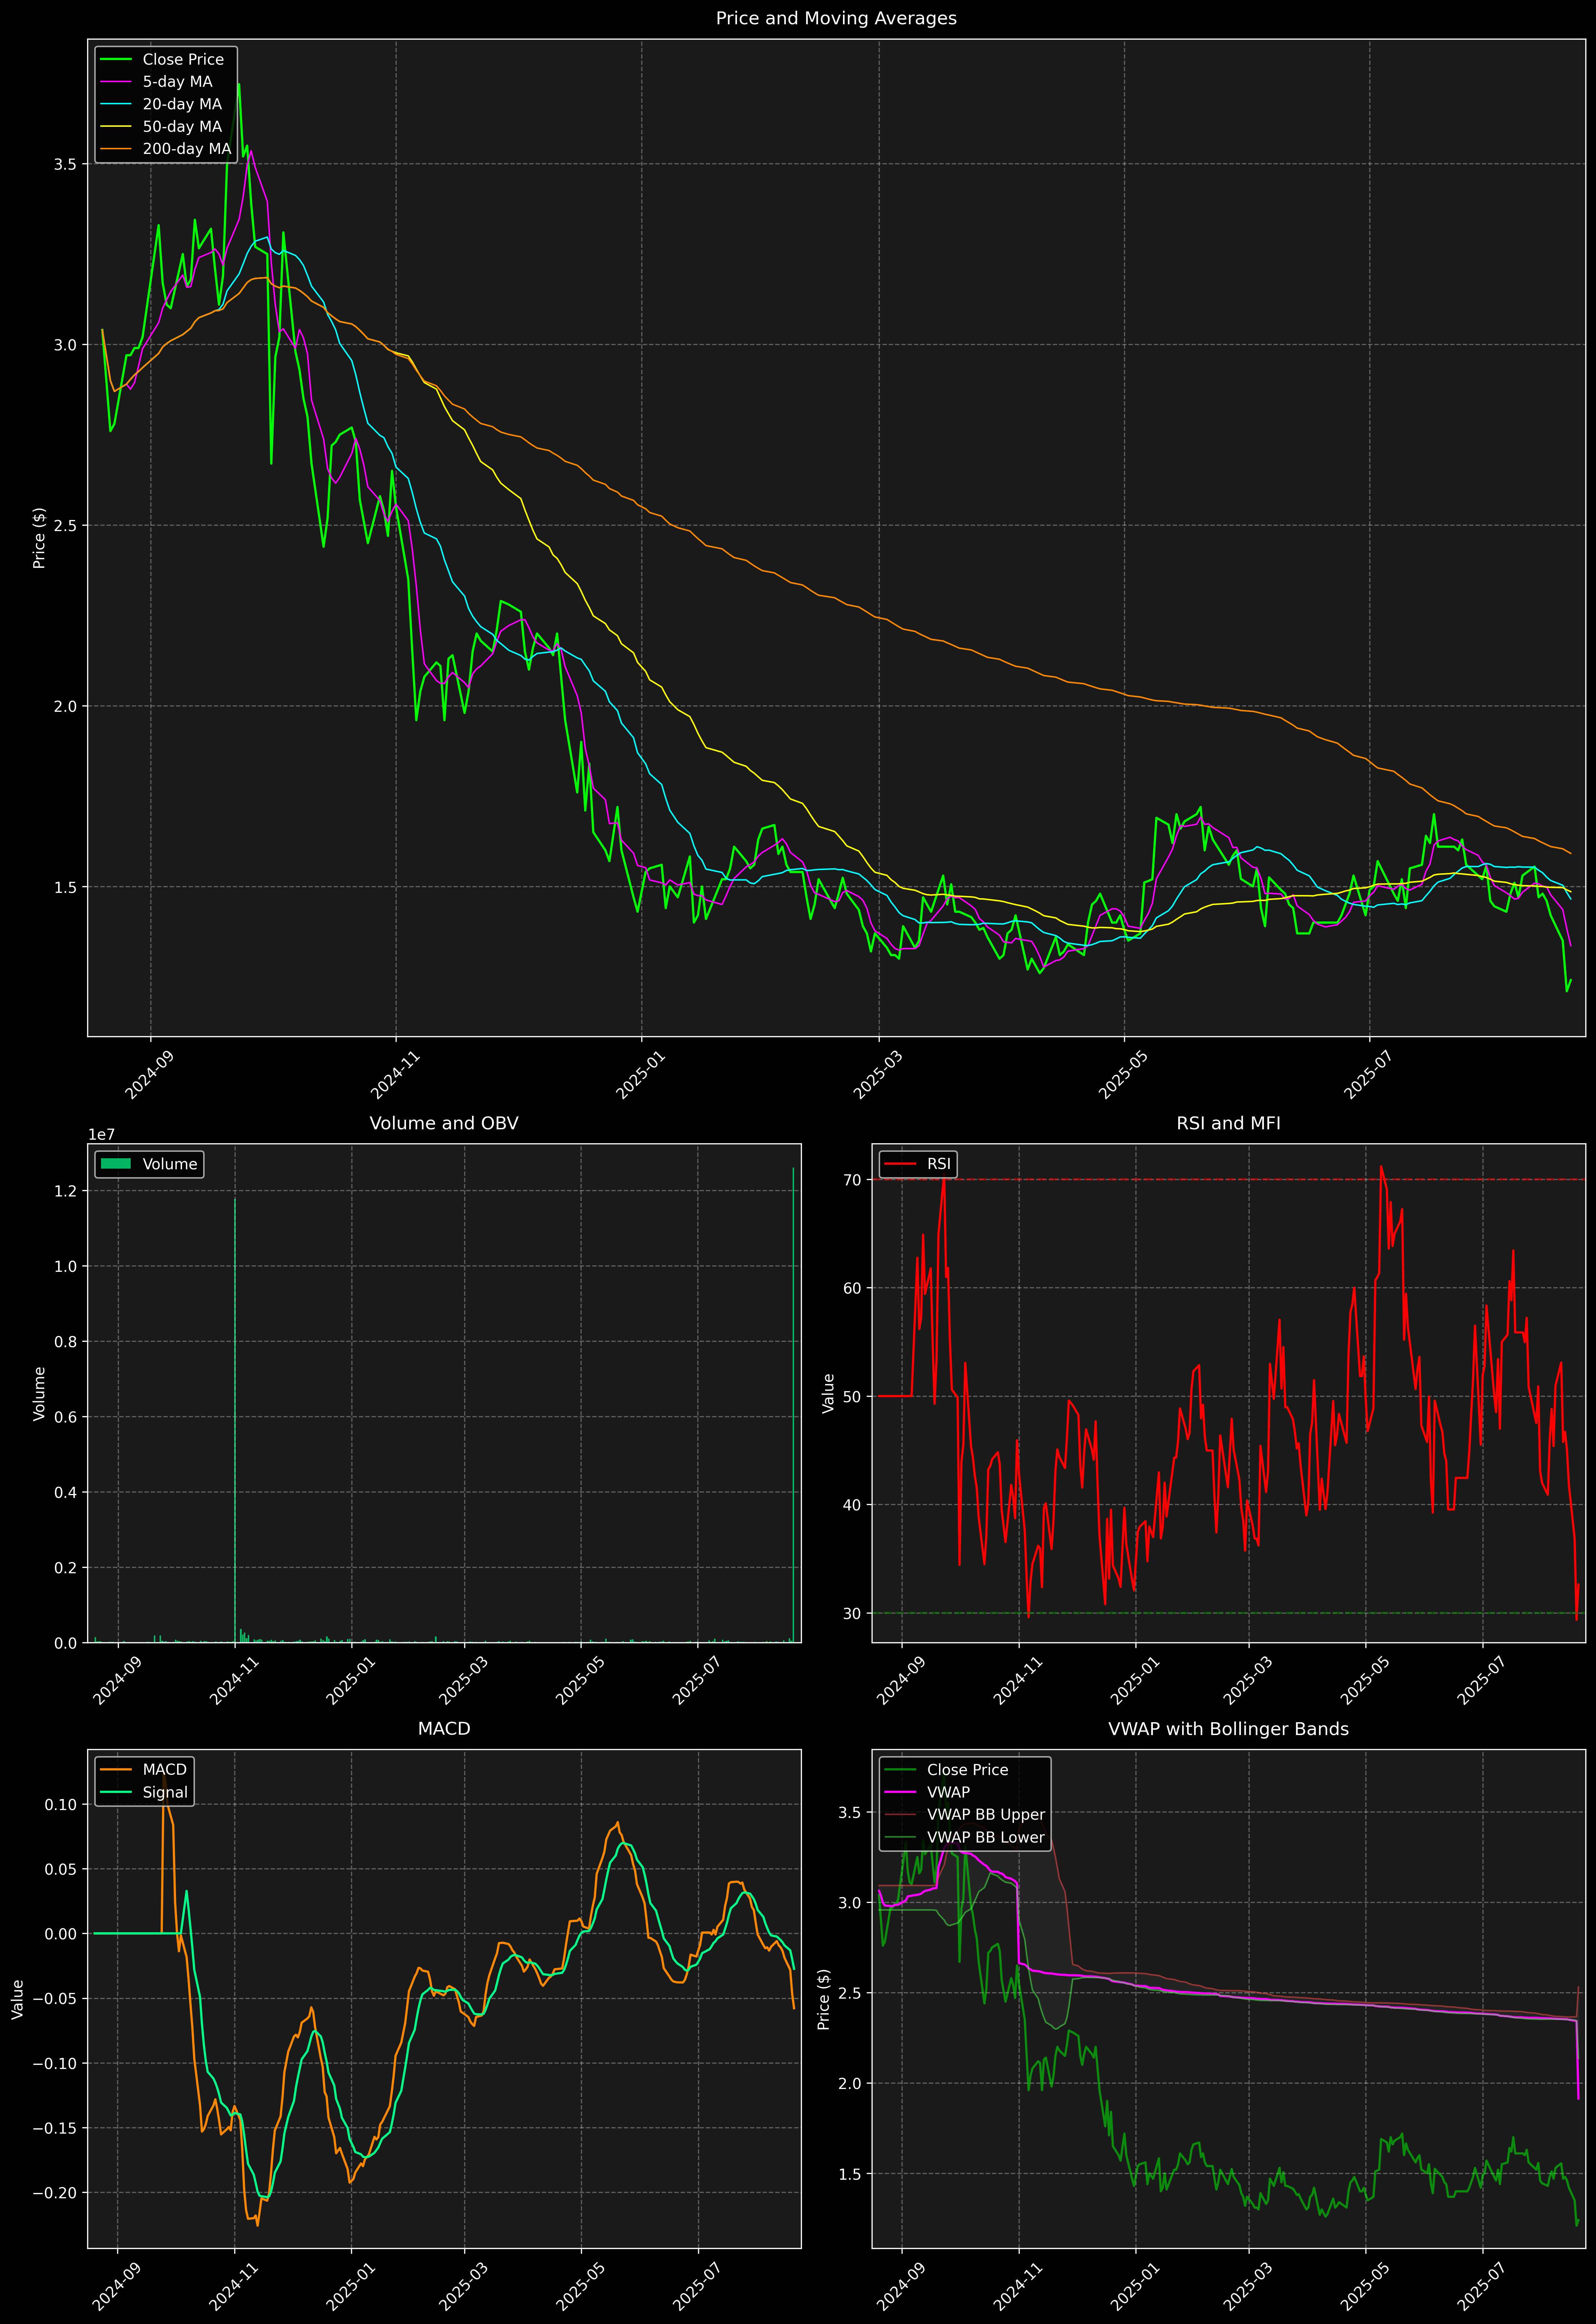Click the 70 label on the RSI axis
The width and height of the screenshot is (1596, 2324).
click(x=852, y=1180)
